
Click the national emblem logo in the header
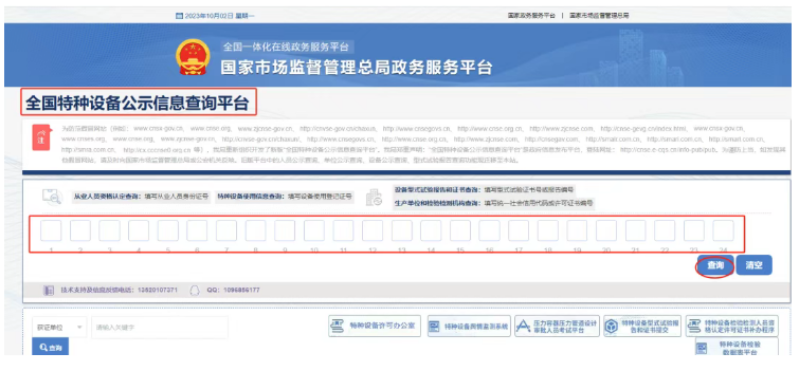pos(193,57)
